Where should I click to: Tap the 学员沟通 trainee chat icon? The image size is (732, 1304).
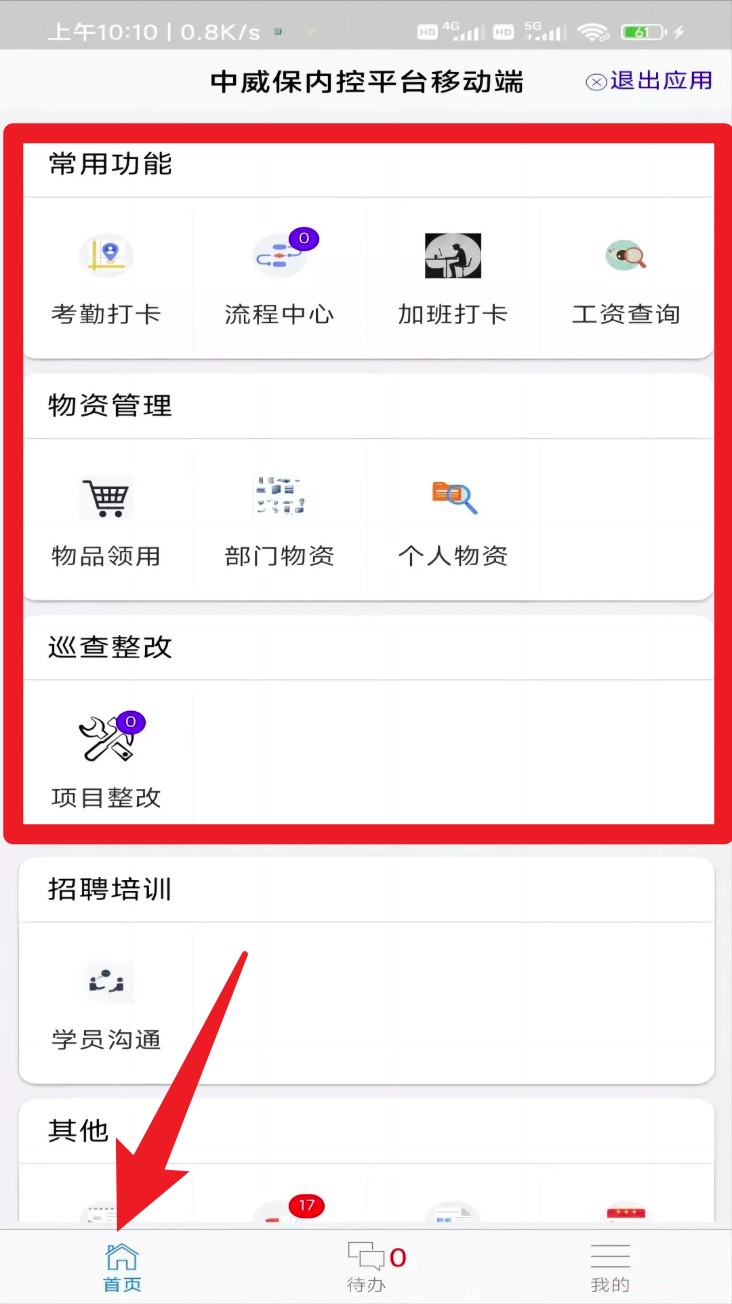[x=106, y=981]
